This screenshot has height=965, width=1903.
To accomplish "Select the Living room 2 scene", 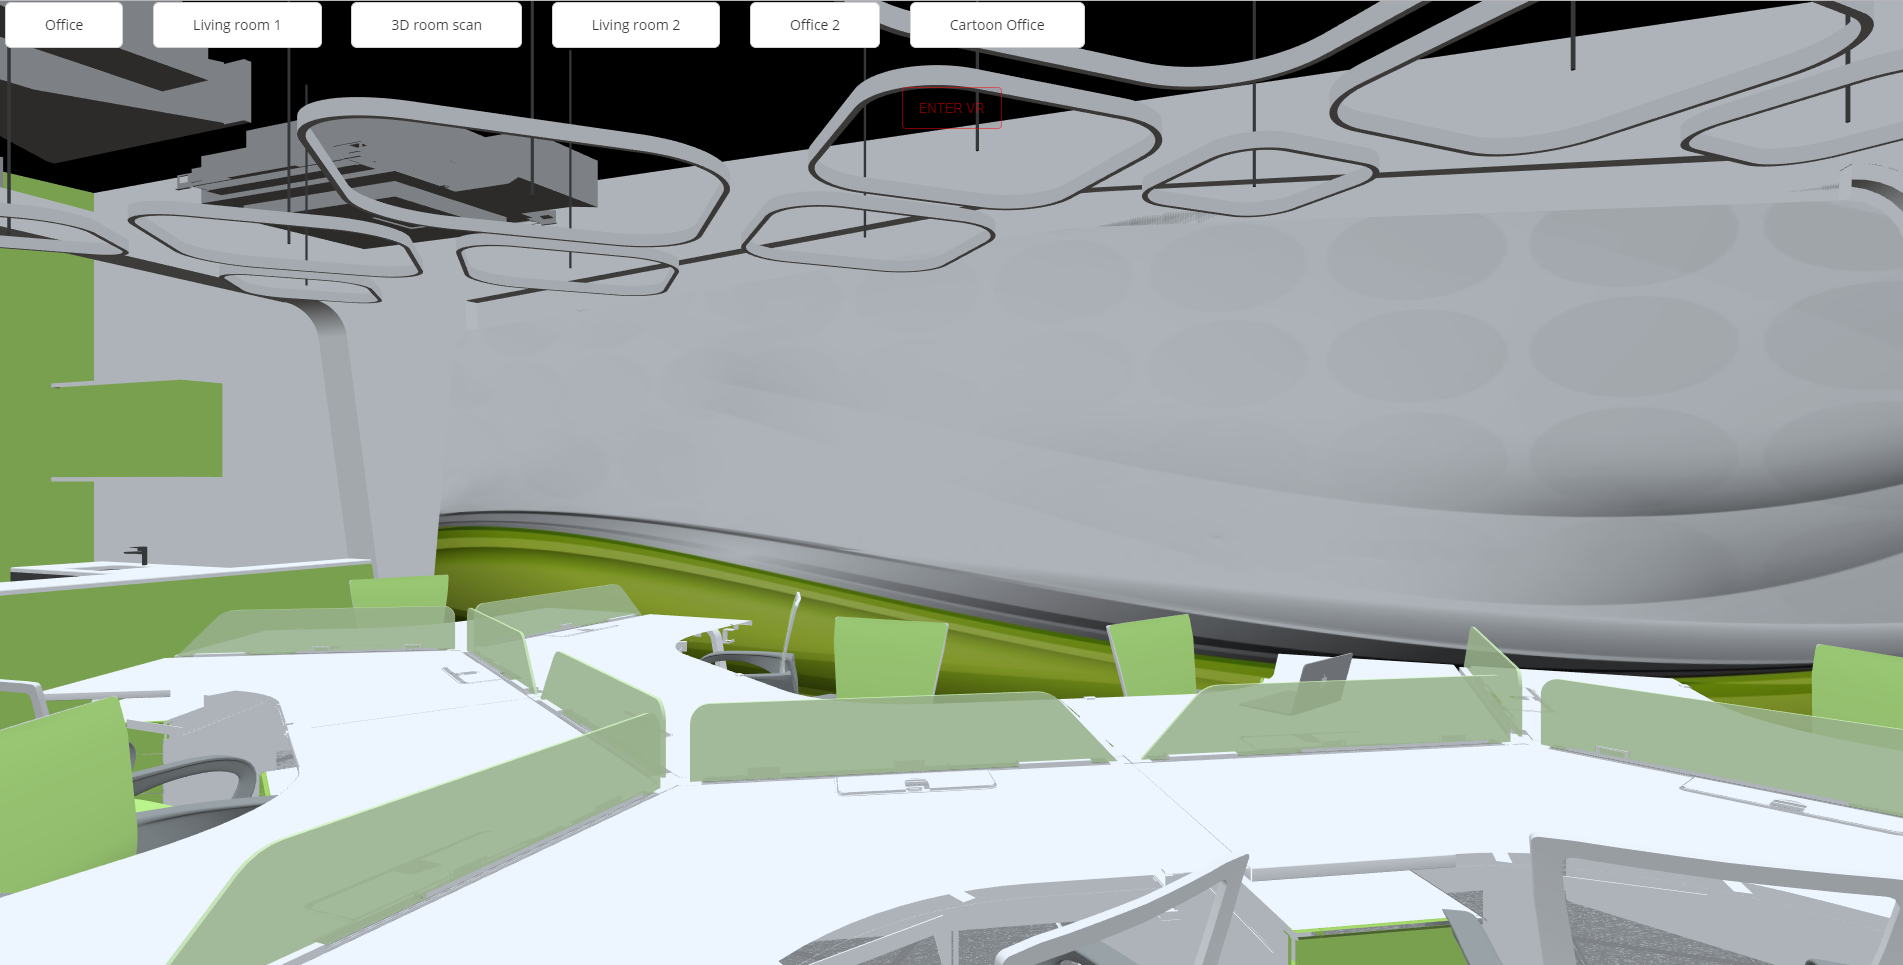I will (635, 25).
